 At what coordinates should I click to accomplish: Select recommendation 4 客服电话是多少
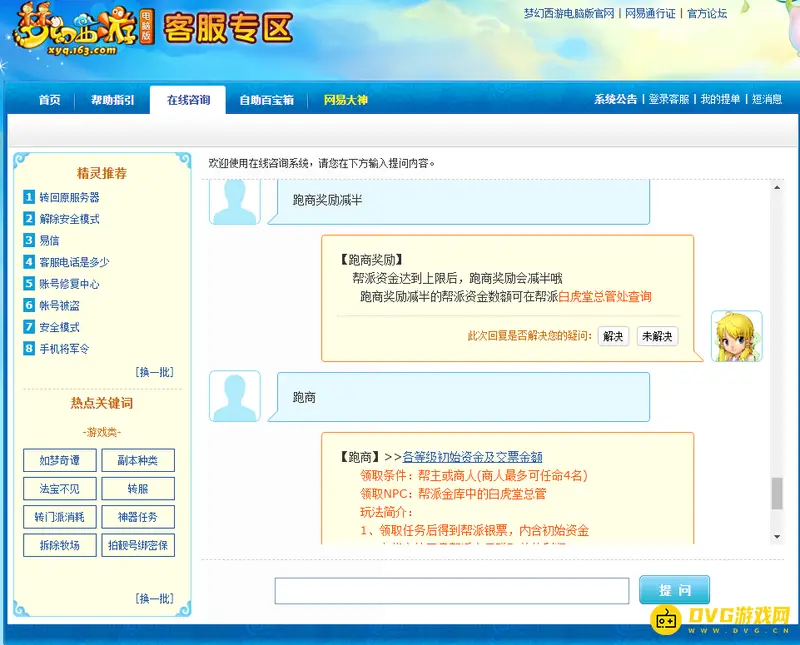74,262
